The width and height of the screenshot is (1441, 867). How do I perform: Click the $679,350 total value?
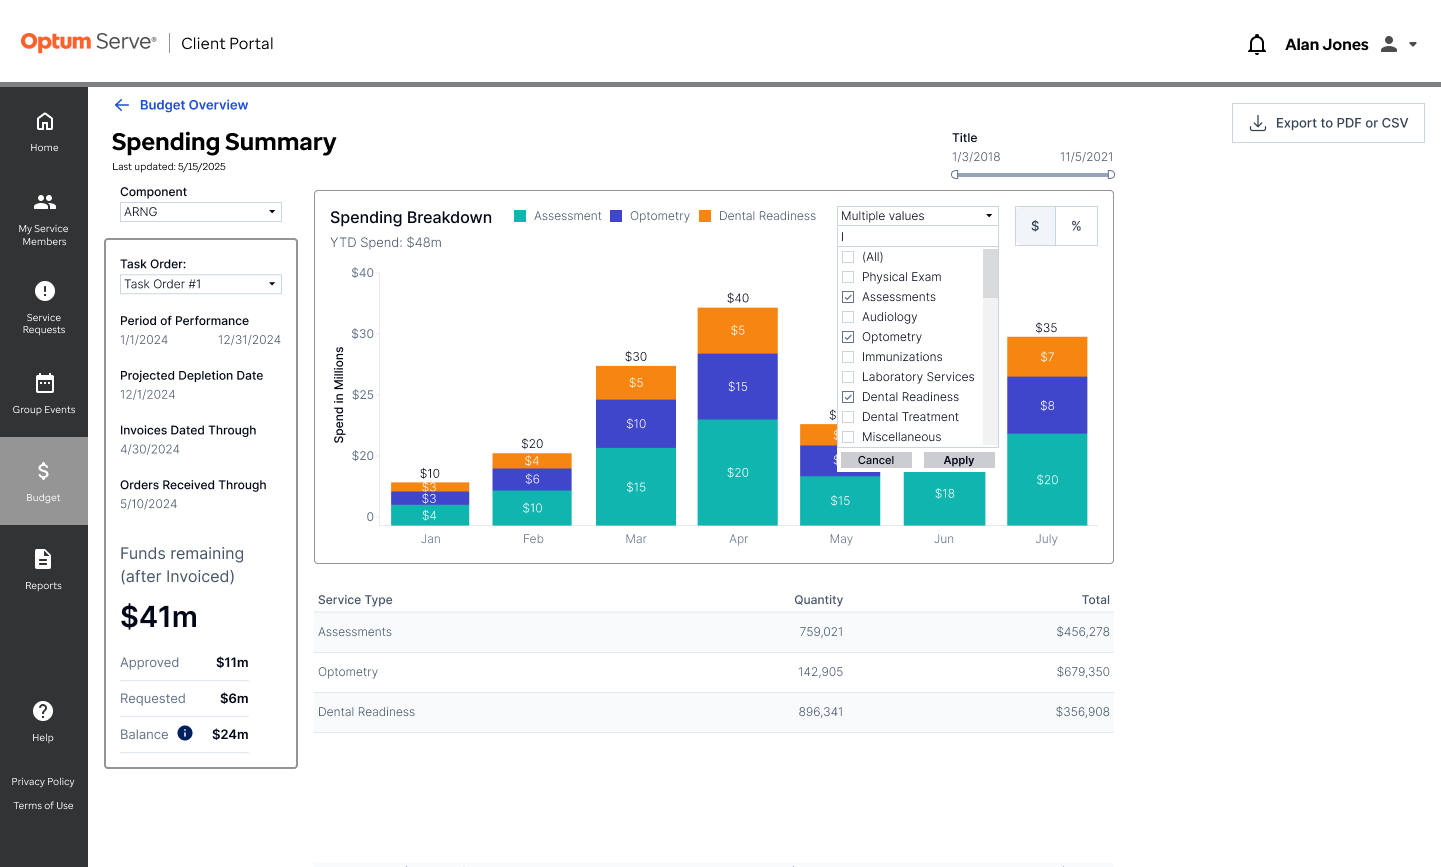[x=1083, y=672]
